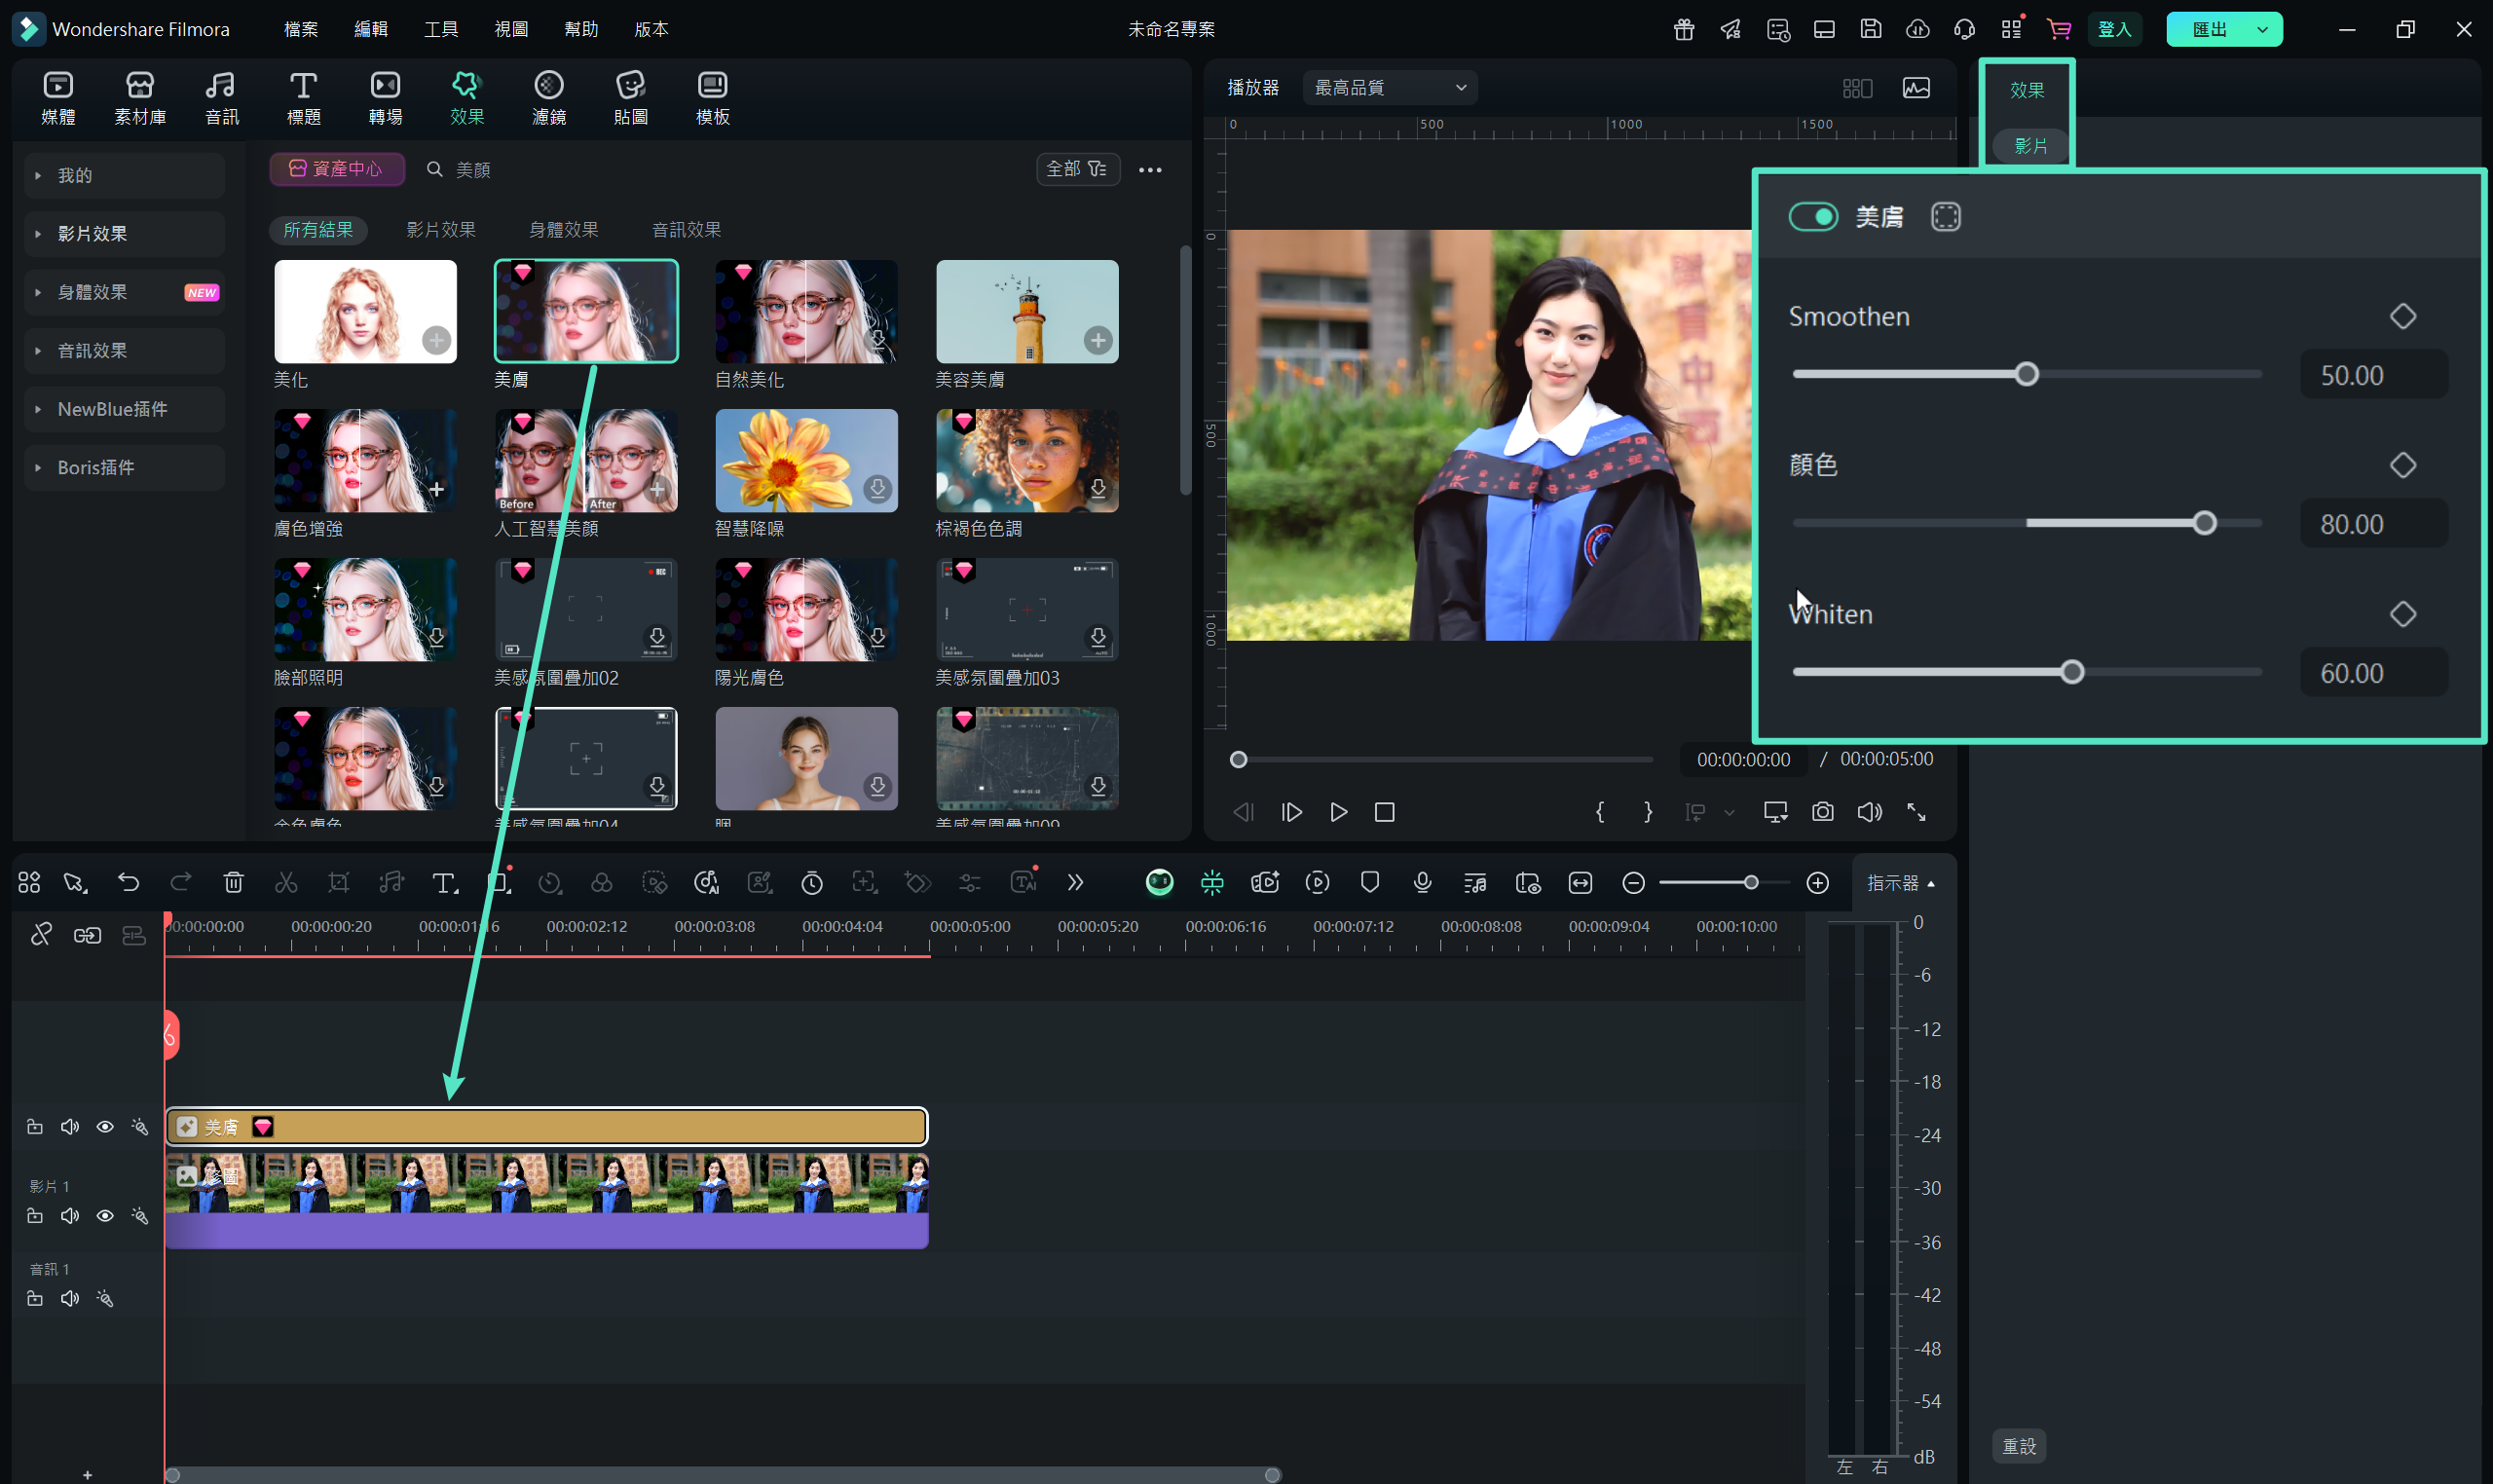
Task: Click the text tool icon in timeline toolbar
Action: click(444, 882)
